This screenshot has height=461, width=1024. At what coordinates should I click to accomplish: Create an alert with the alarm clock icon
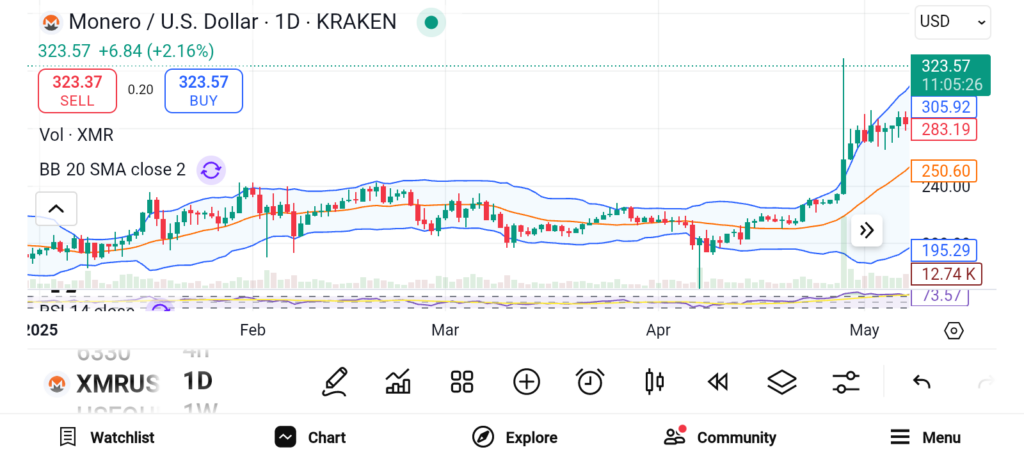pyautogui.click(x=590, y=381)
